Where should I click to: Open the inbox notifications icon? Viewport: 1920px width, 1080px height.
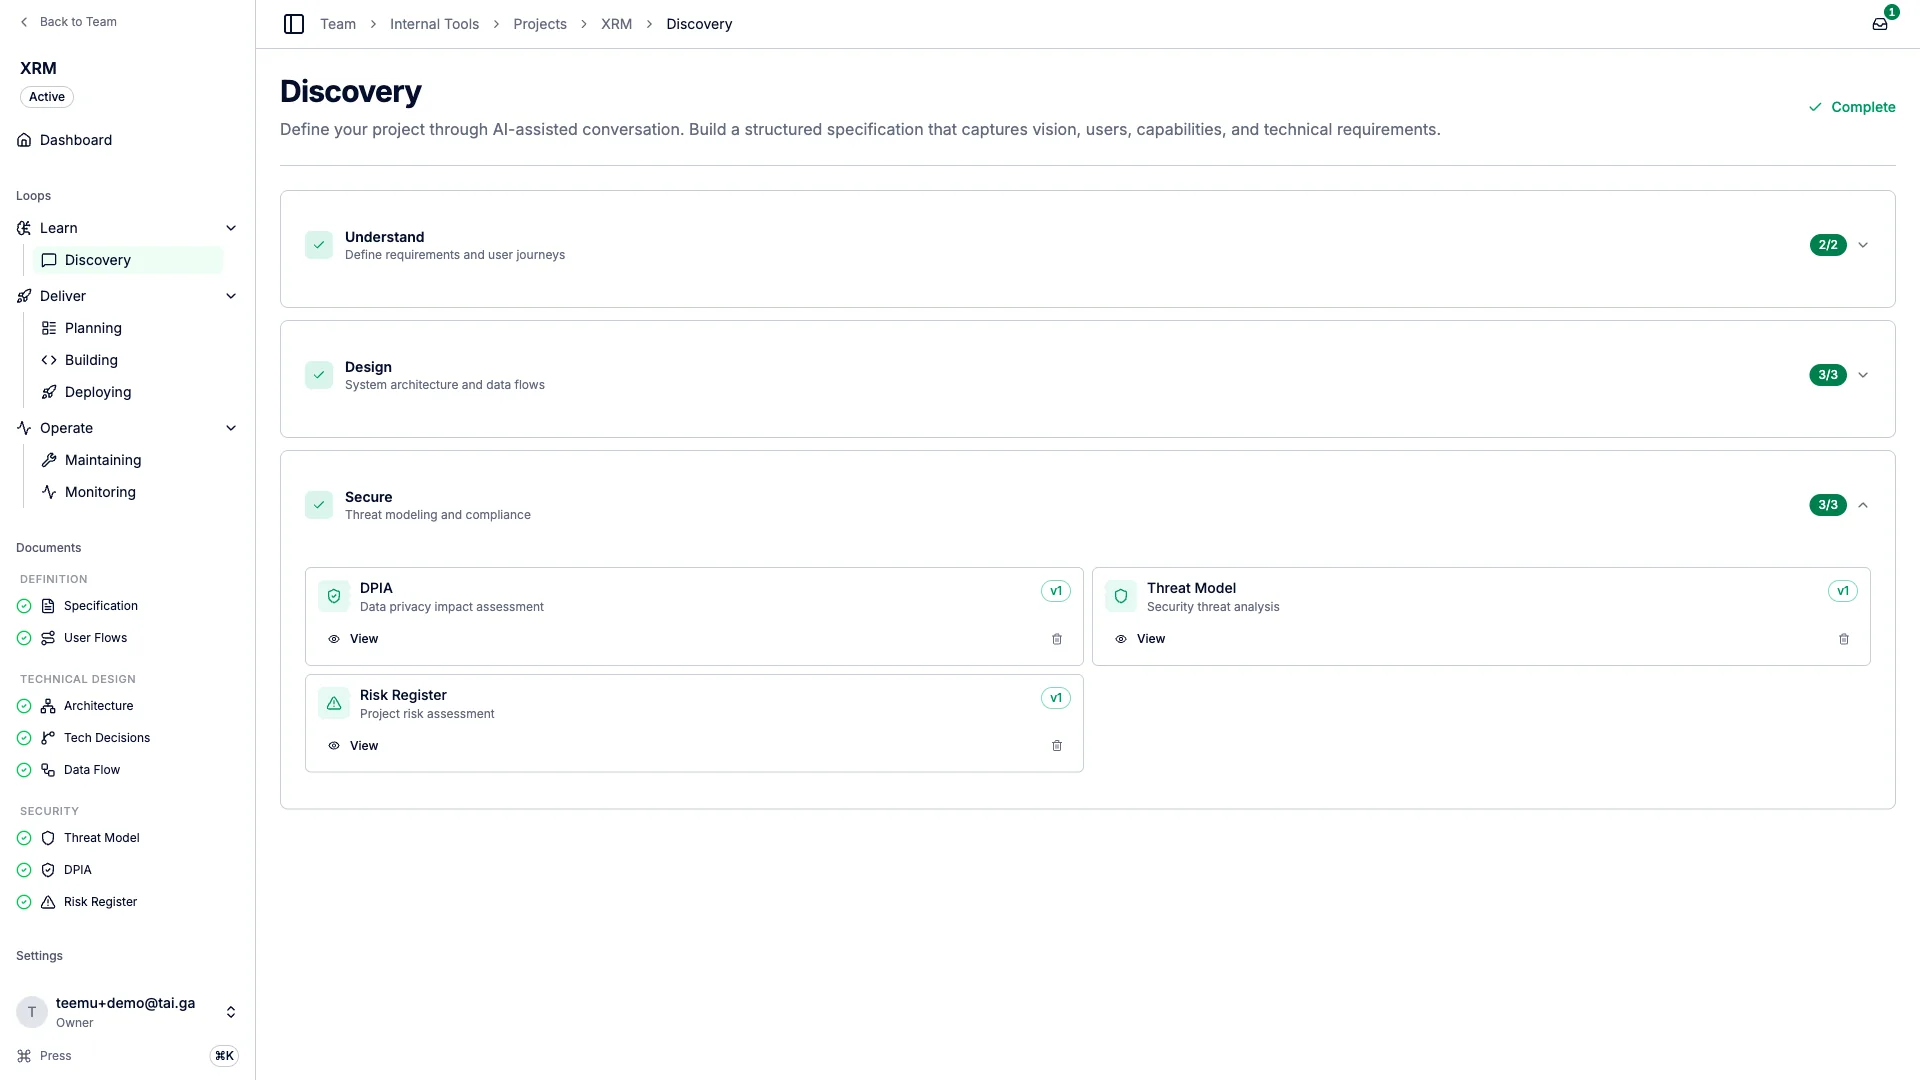tap(1880, 24)
